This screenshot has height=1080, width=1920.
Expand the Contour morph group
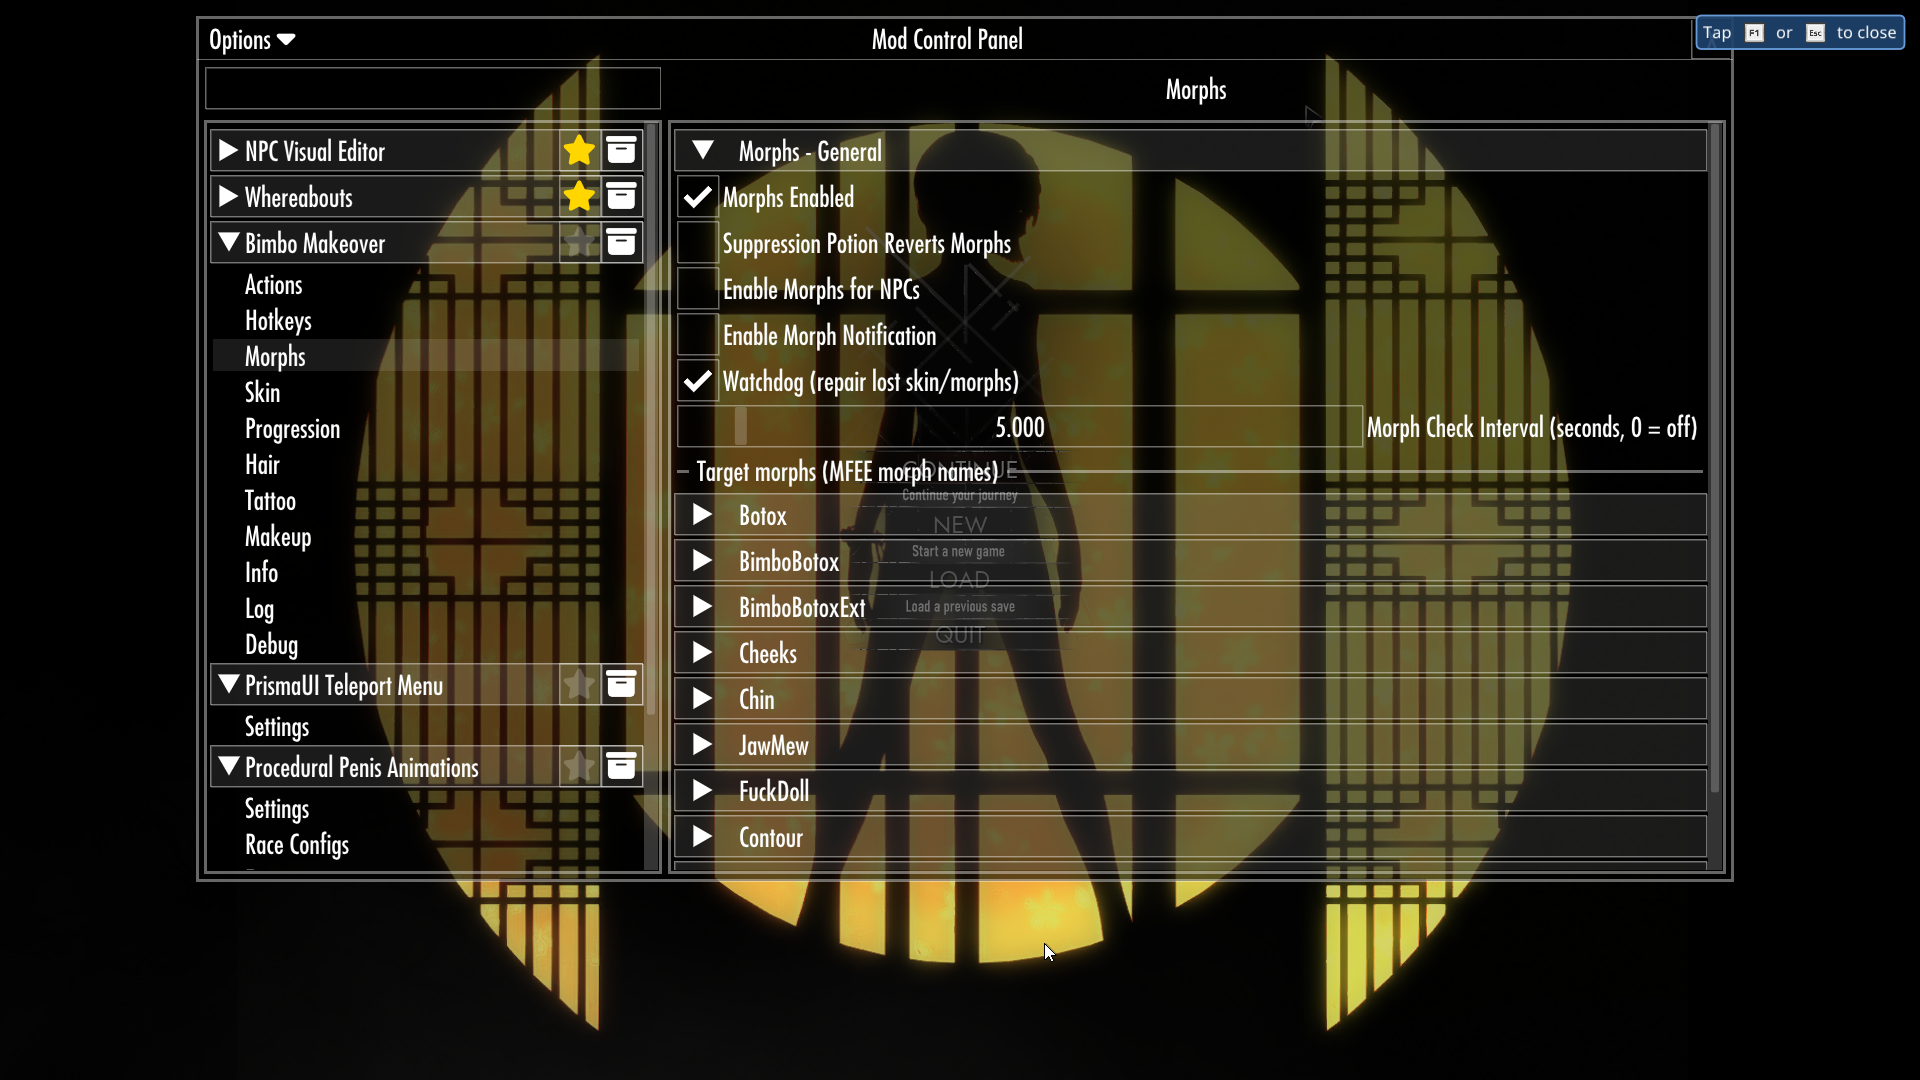point(702,837)
